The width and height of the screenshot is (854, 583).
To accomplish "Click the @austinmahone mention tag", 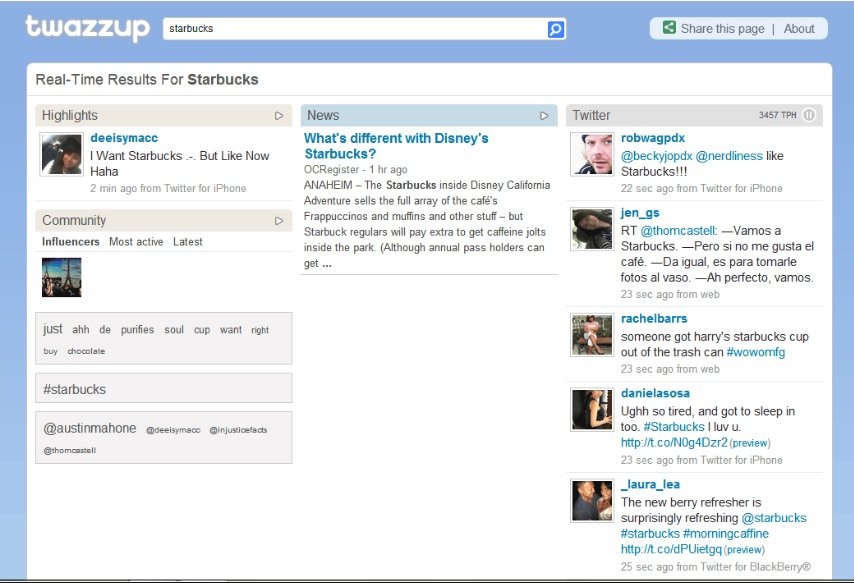I will tap(90, 428).
